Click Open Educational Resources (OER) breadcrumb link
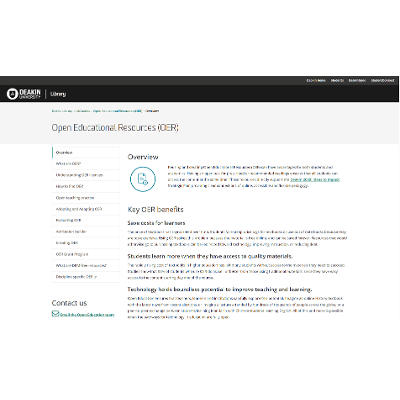400x400 pixels. click(x=117, y=111)
